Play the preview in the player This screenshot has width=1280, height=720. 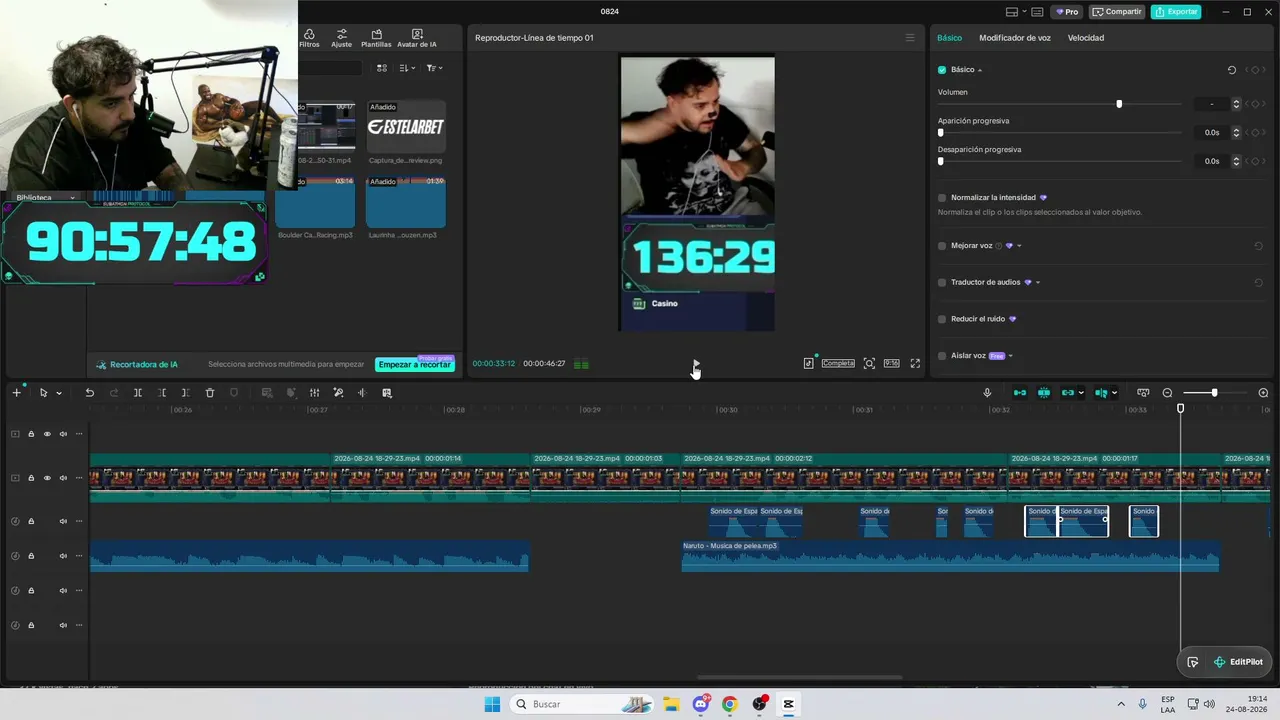695,364
